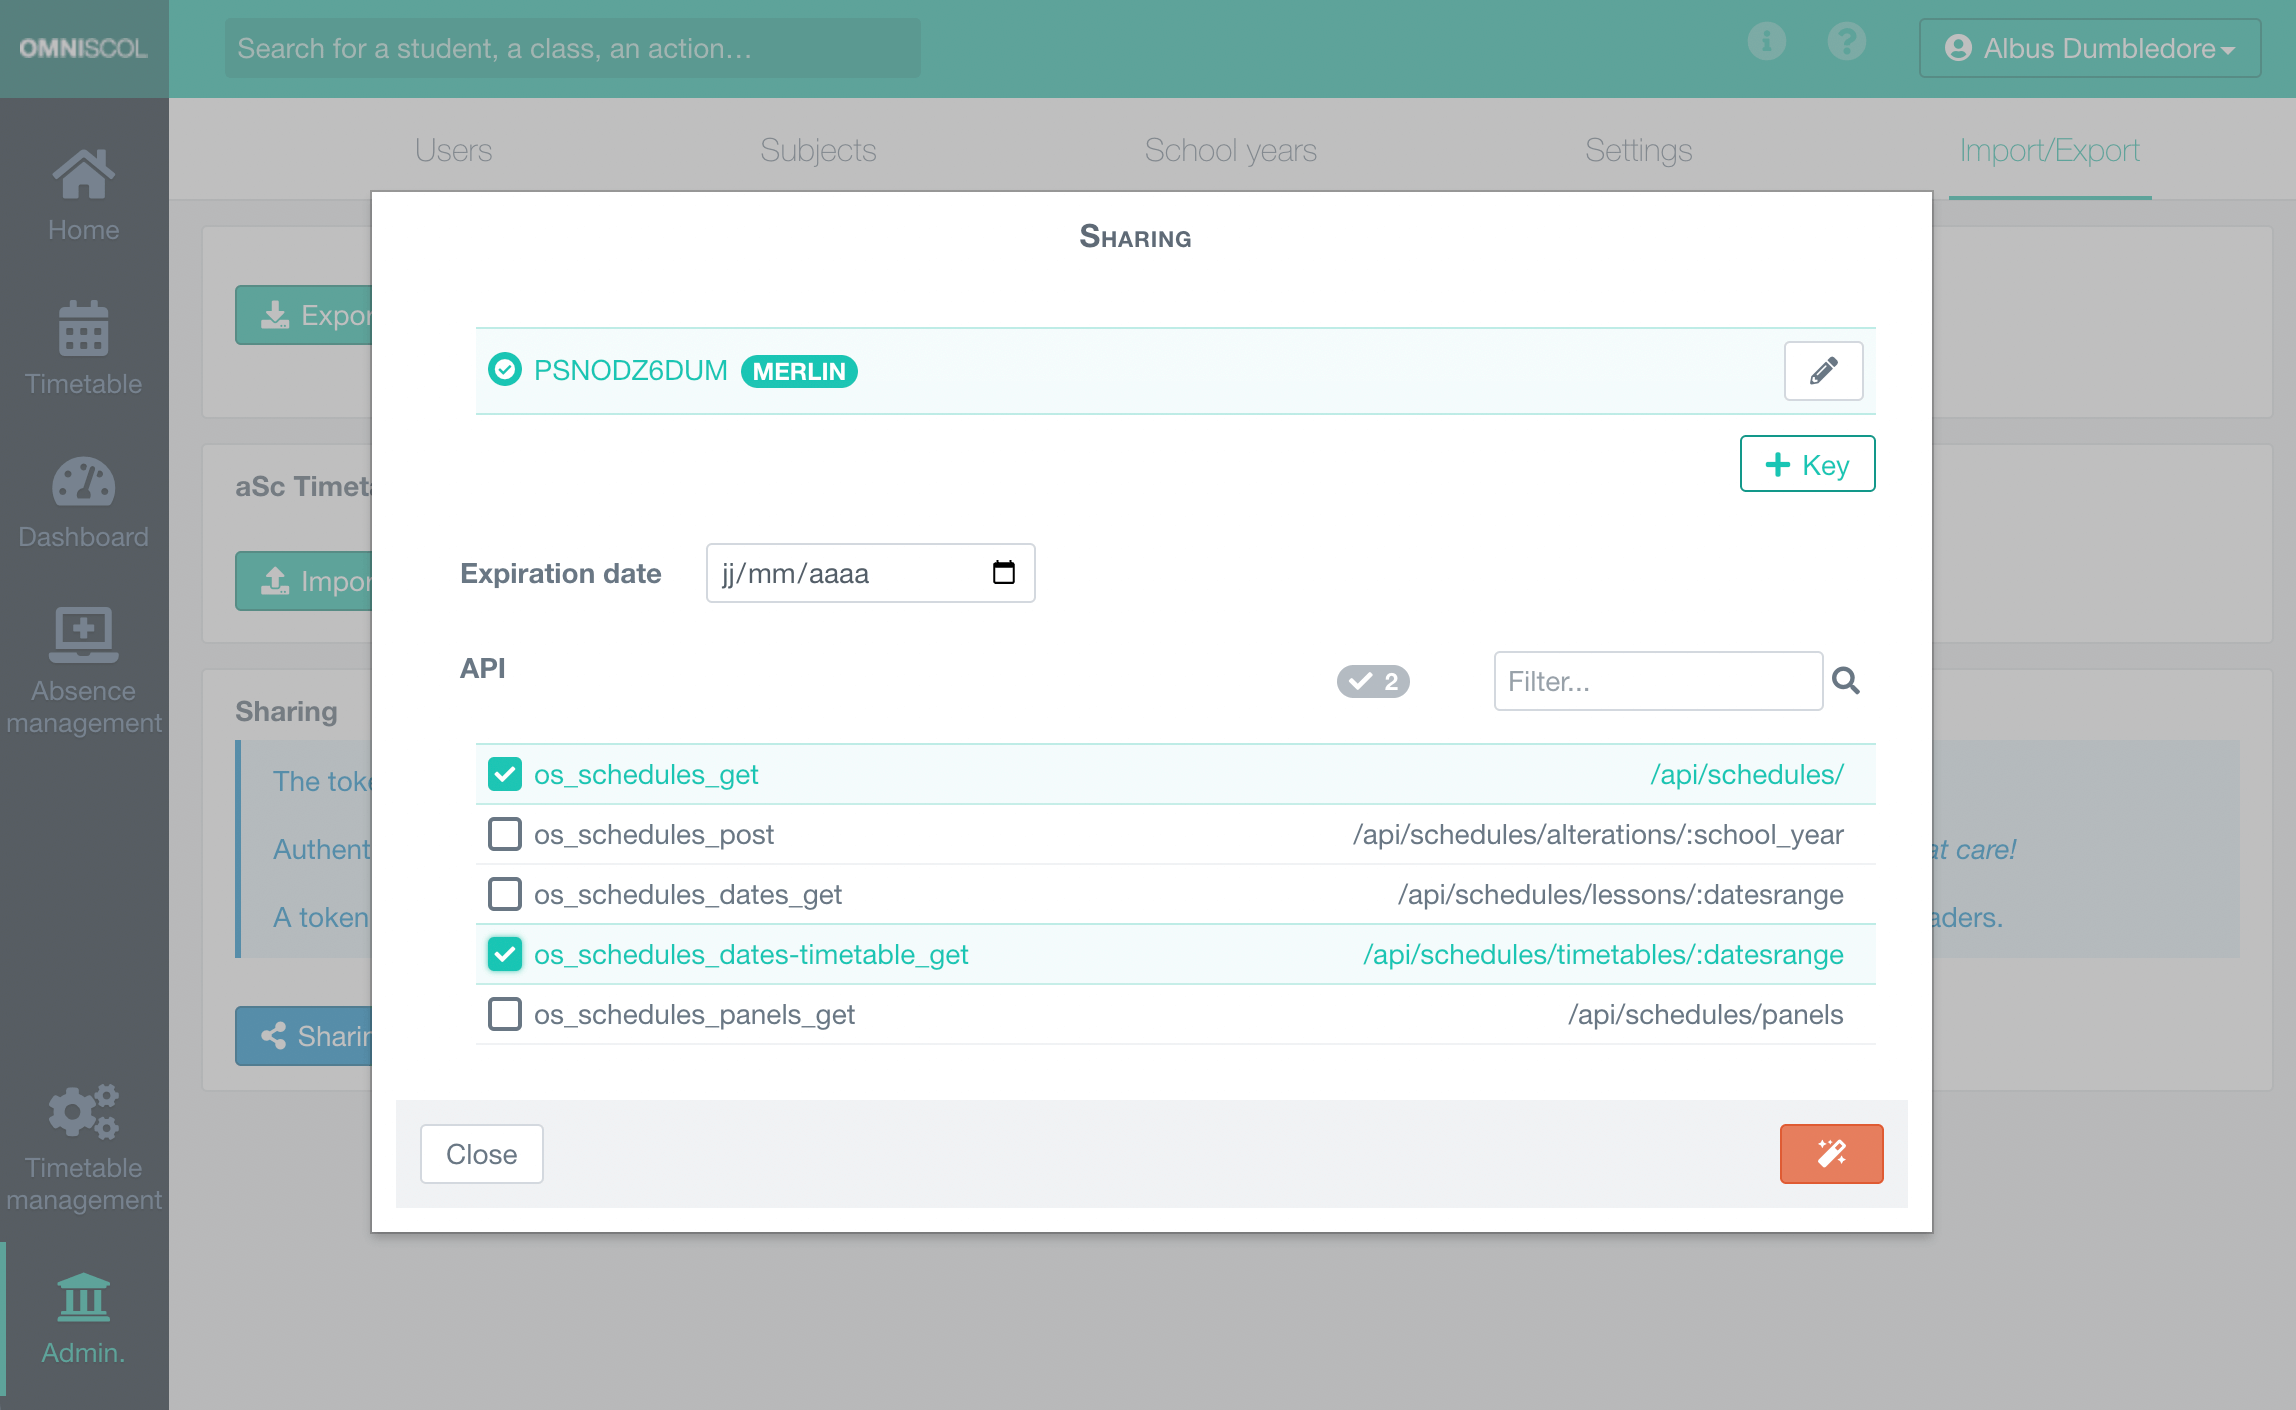
Task: Disable os_schedules_dates-timetable_get
Action: coord(505,954)
